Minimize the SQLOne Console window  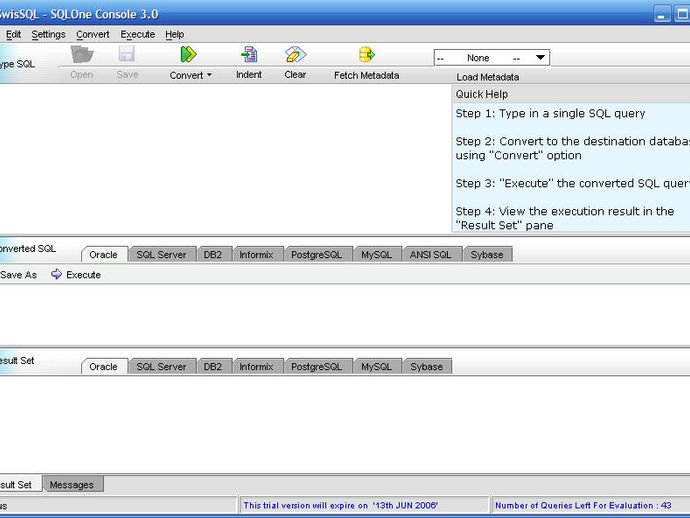pos(662,15)
